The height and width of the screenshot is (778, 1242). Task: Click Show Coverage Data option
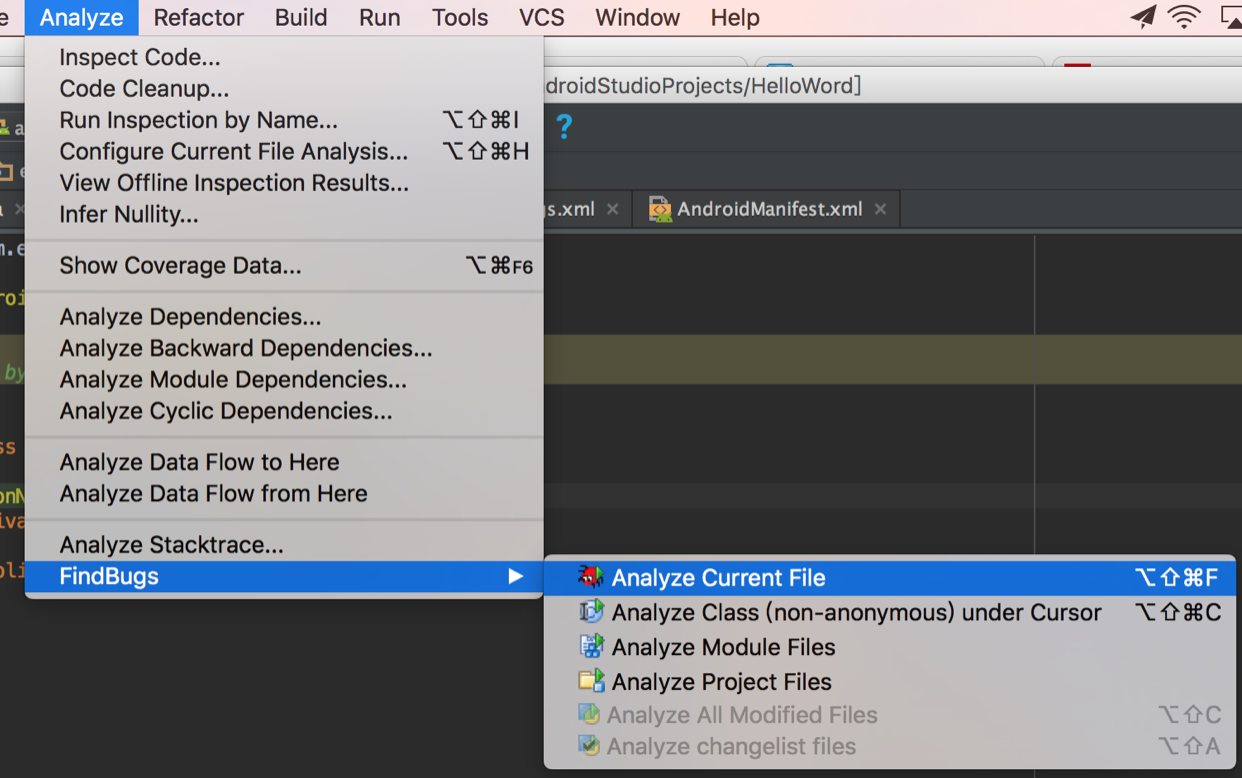180,266
